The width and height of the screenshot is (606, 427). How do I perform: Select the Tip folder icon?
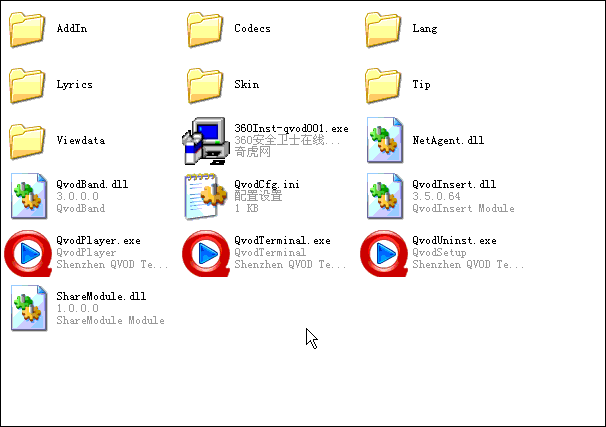point(383,85)
